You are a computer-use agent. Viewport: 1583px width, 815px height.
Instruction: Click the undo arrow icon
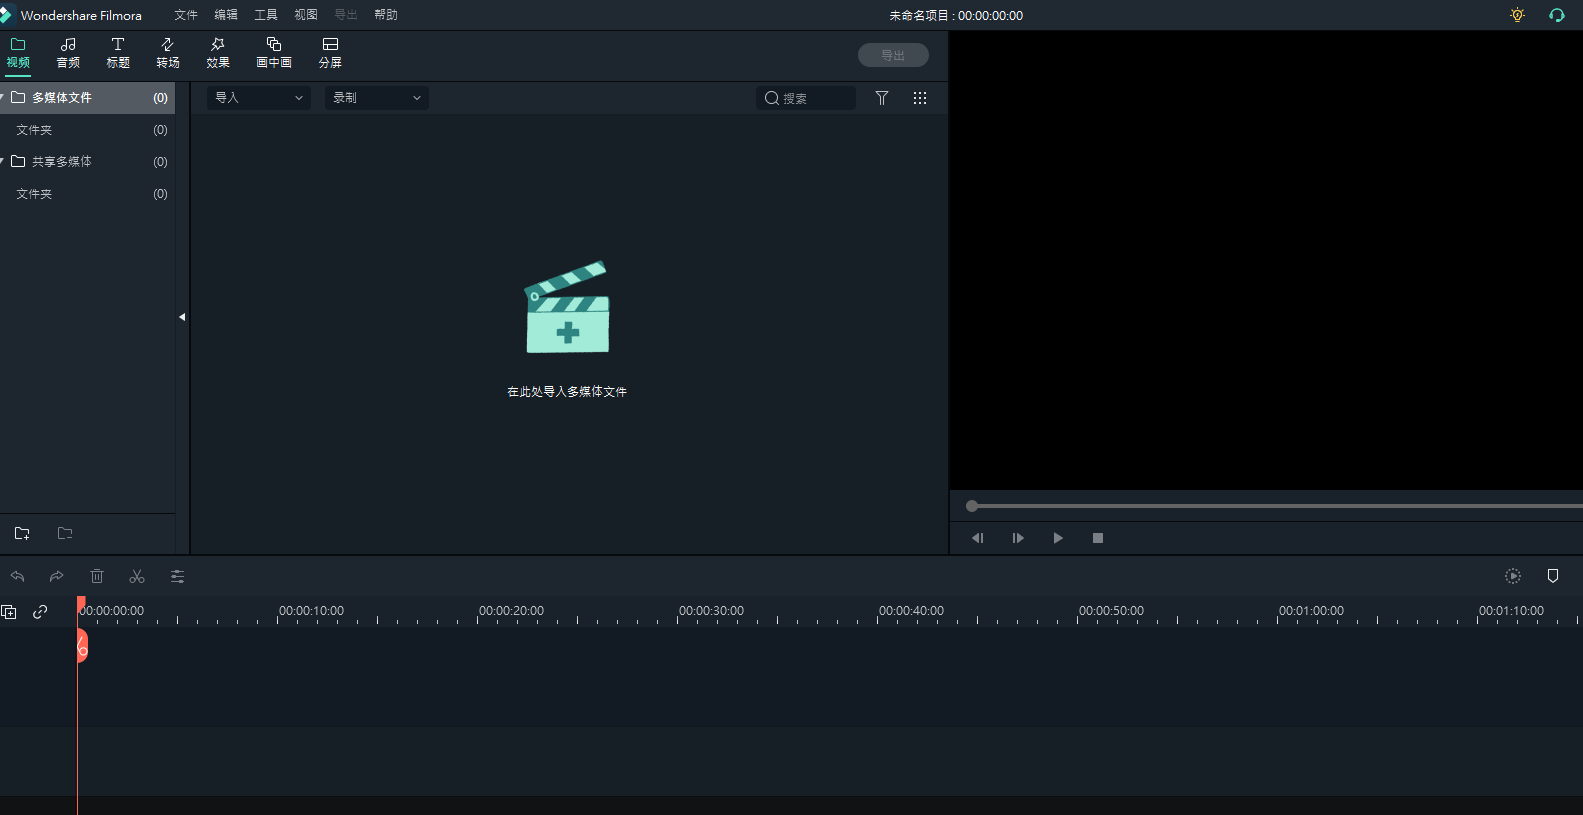(x=17, y=576)
